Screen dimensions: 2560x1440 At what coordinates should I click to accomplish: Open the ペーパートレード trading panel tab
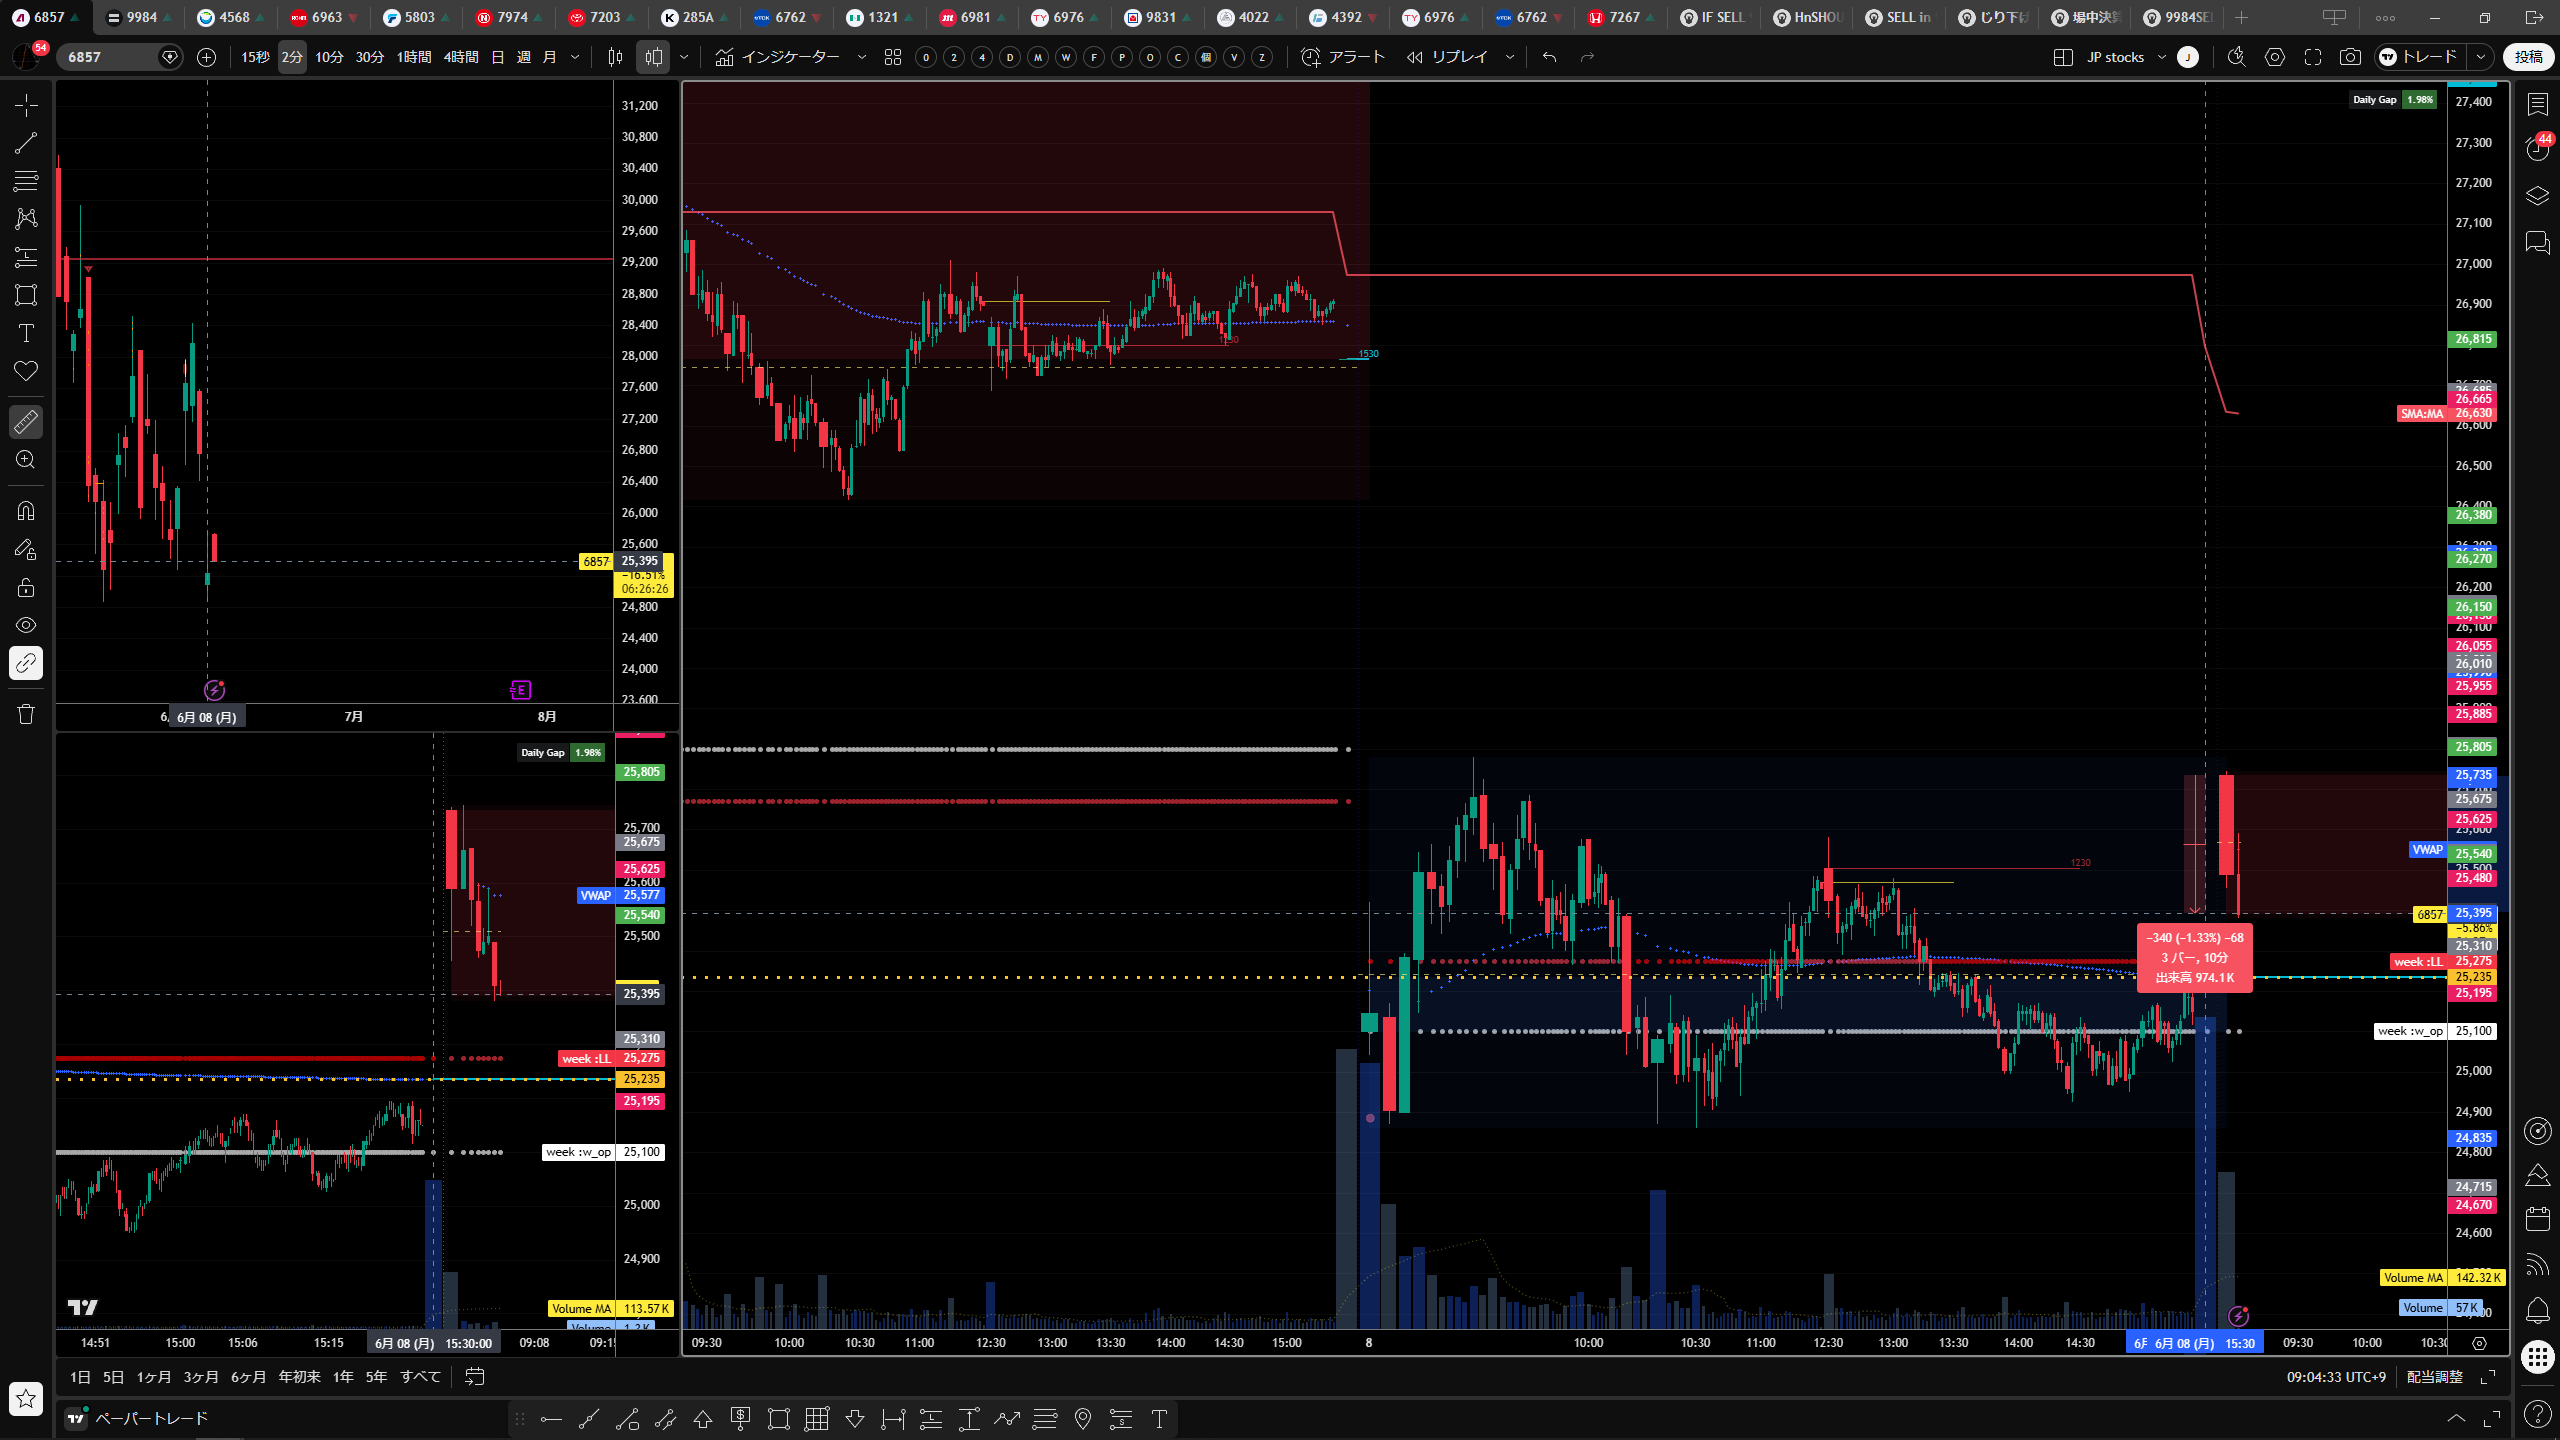(138, 1418)
